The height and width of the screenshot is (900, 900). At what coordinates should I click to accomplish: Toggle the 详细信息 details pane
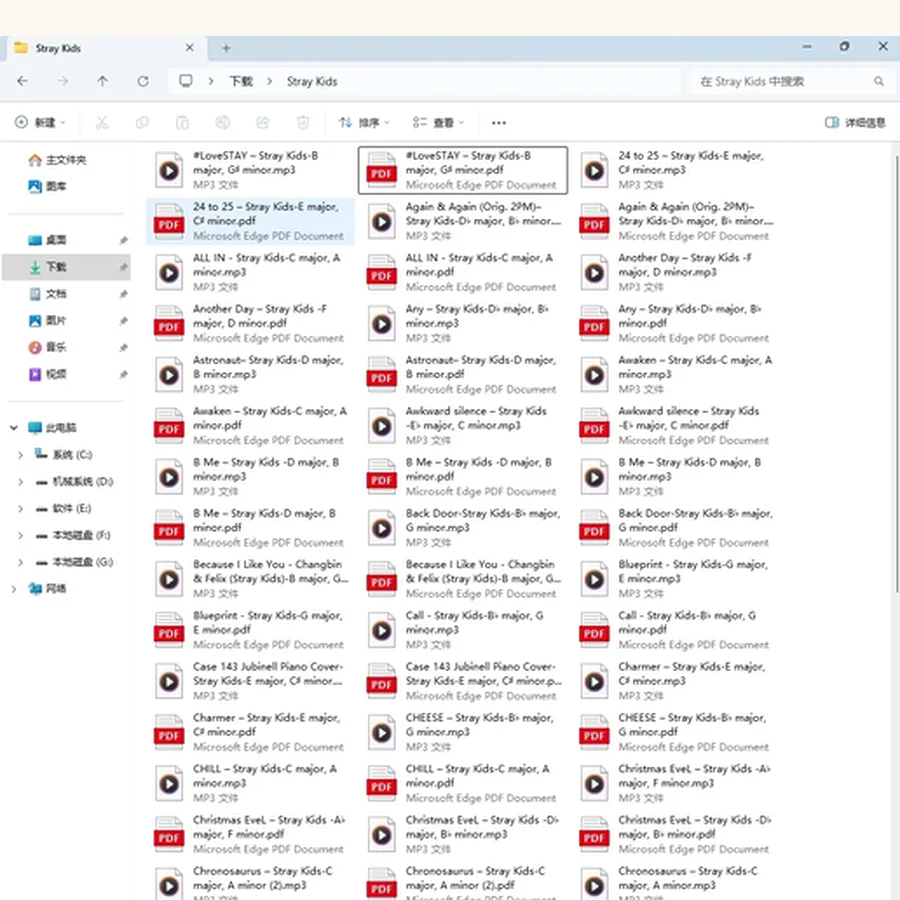(855, 122)
